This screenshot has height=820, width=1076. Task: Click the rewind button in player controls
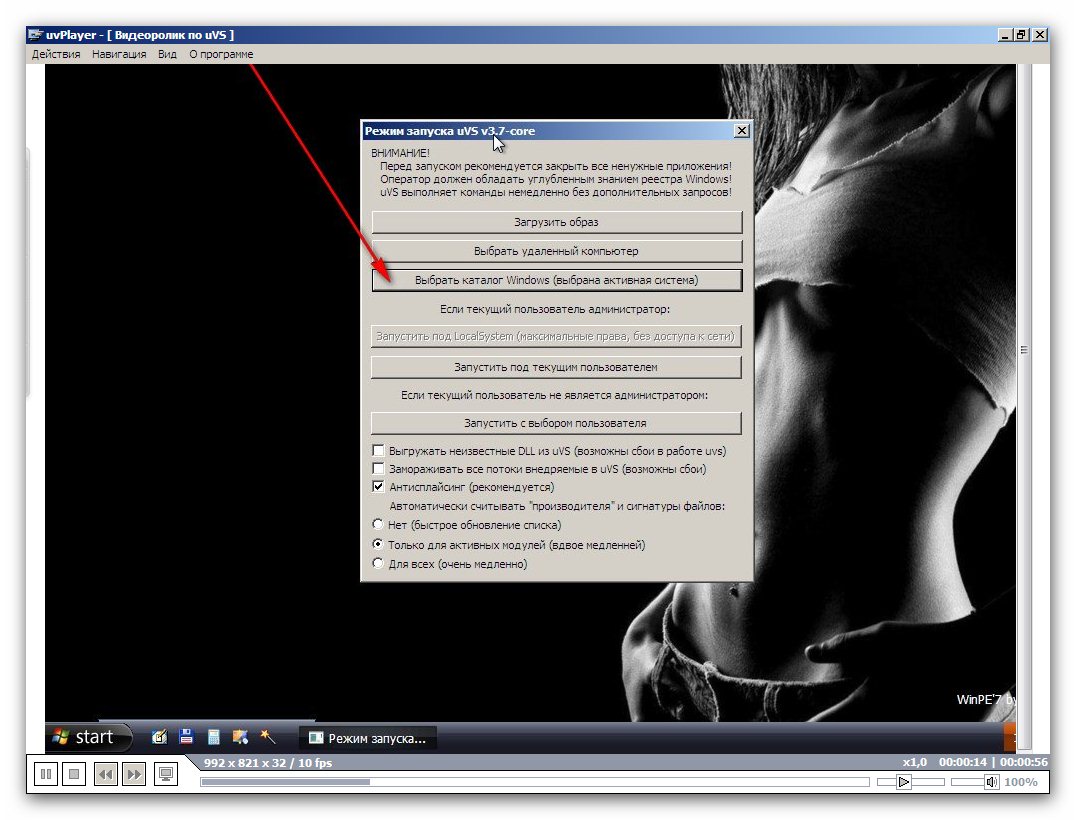[x=105, y=773]
